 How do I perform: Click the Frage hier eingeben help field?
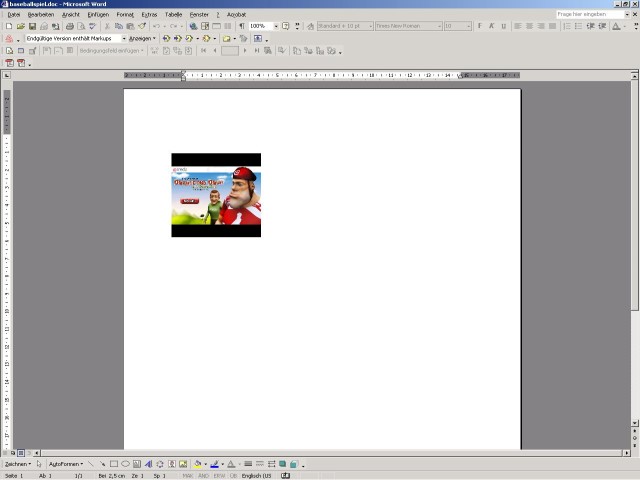(x=590, y=14)
